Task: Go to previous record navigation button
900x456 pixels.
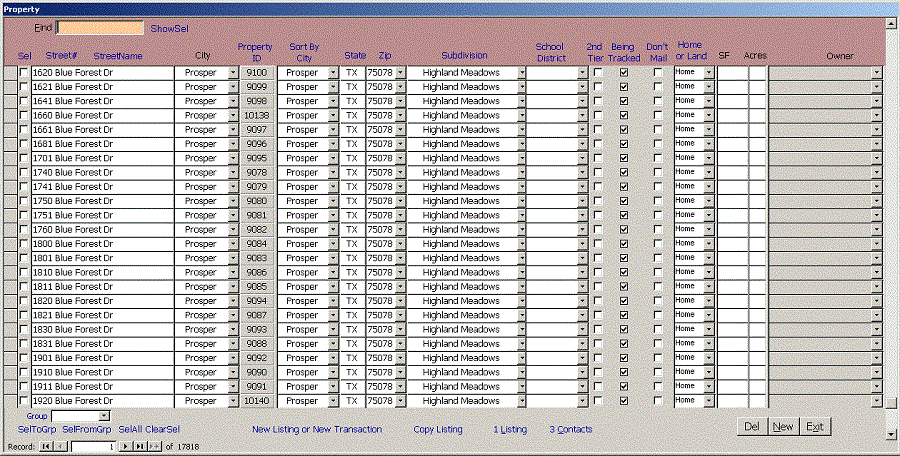Action: (61, 446)
